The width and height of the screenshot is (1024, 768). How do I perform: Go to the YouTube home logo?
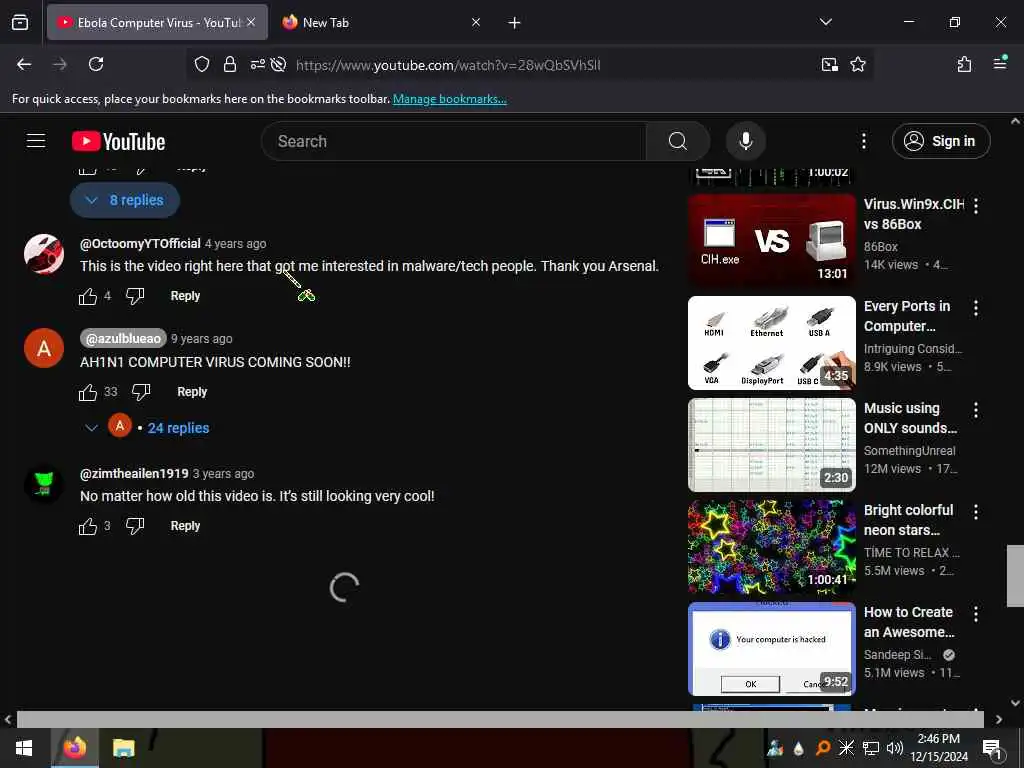(x=118, y=141)
